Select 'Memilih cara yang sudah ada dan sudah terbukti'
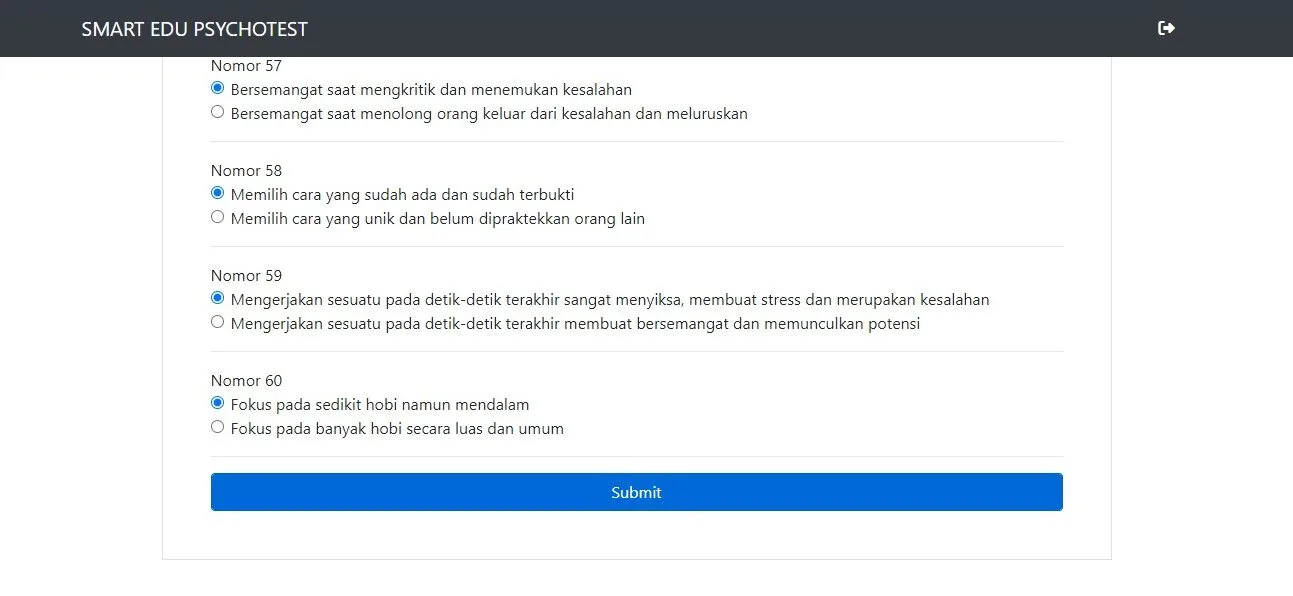Image resolution: width=1293 pixels, height=596 pixels. coord(217,193)
